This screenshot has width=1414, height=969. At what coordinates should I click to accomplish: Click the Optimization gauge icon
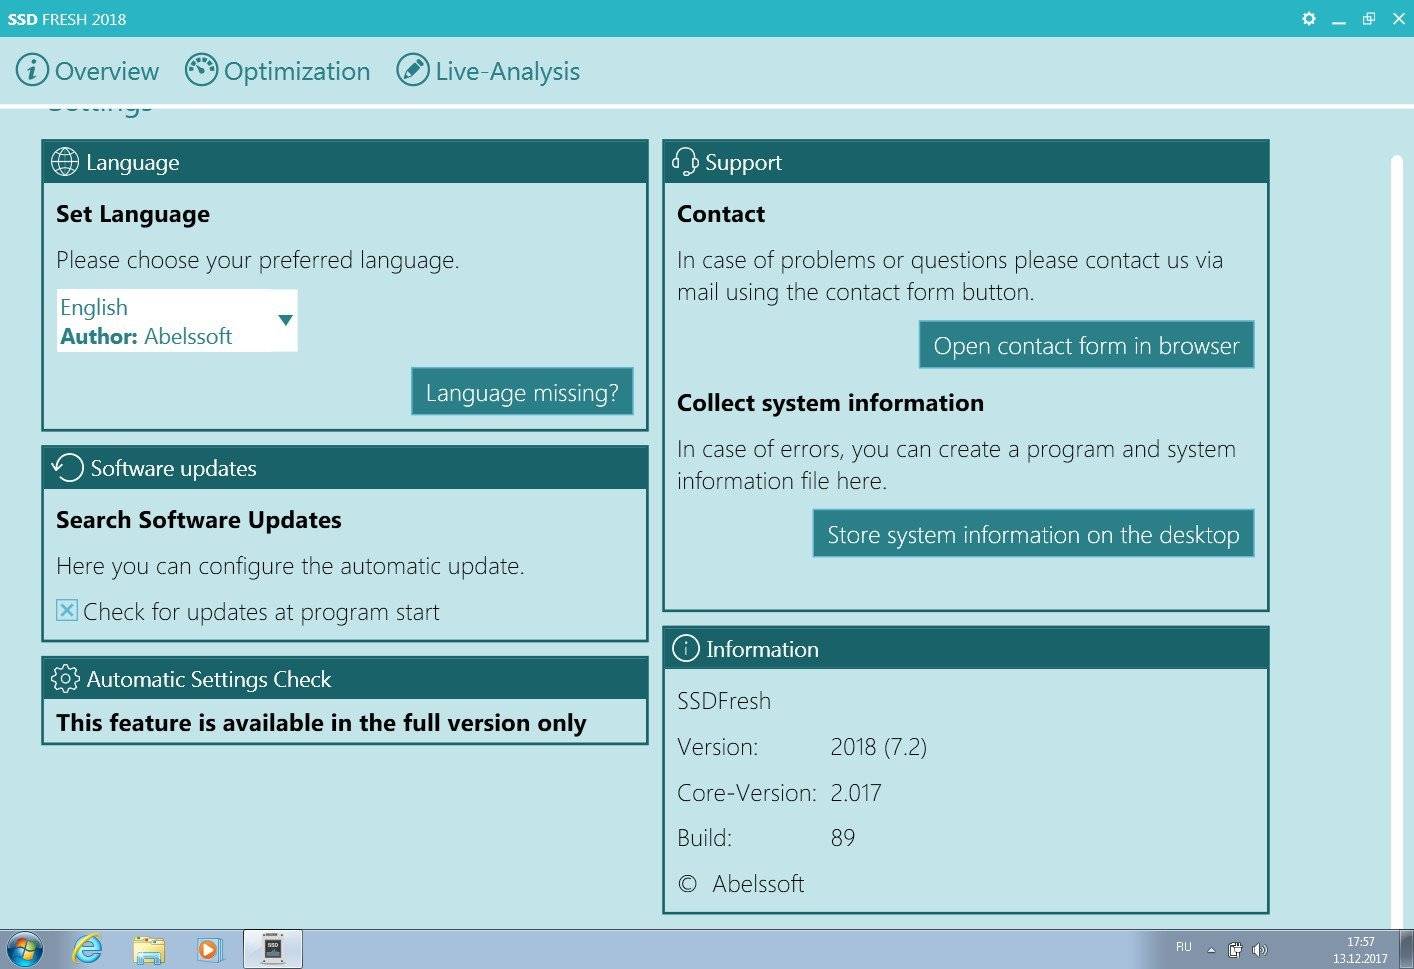click(x=201, y=70)
